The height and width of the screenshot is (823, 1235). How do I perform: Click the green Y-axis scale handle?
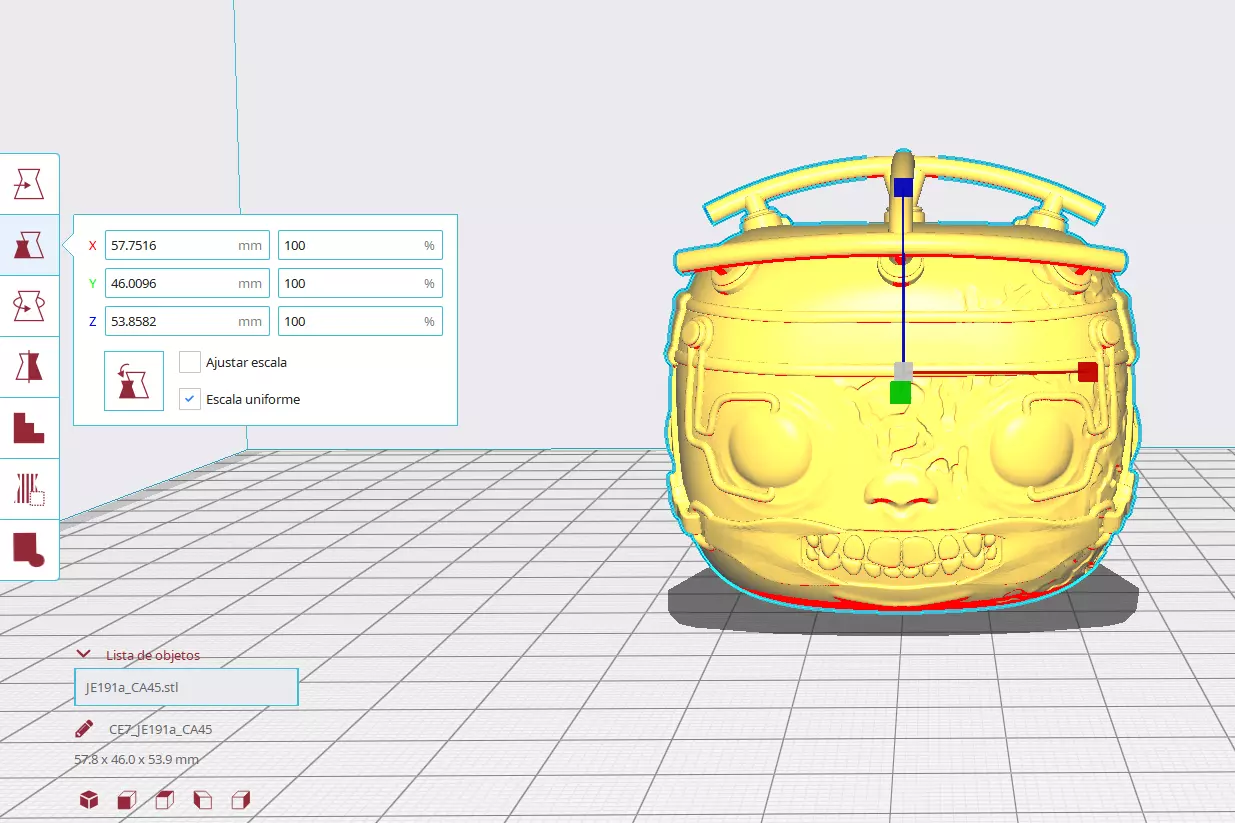point(900,392)
